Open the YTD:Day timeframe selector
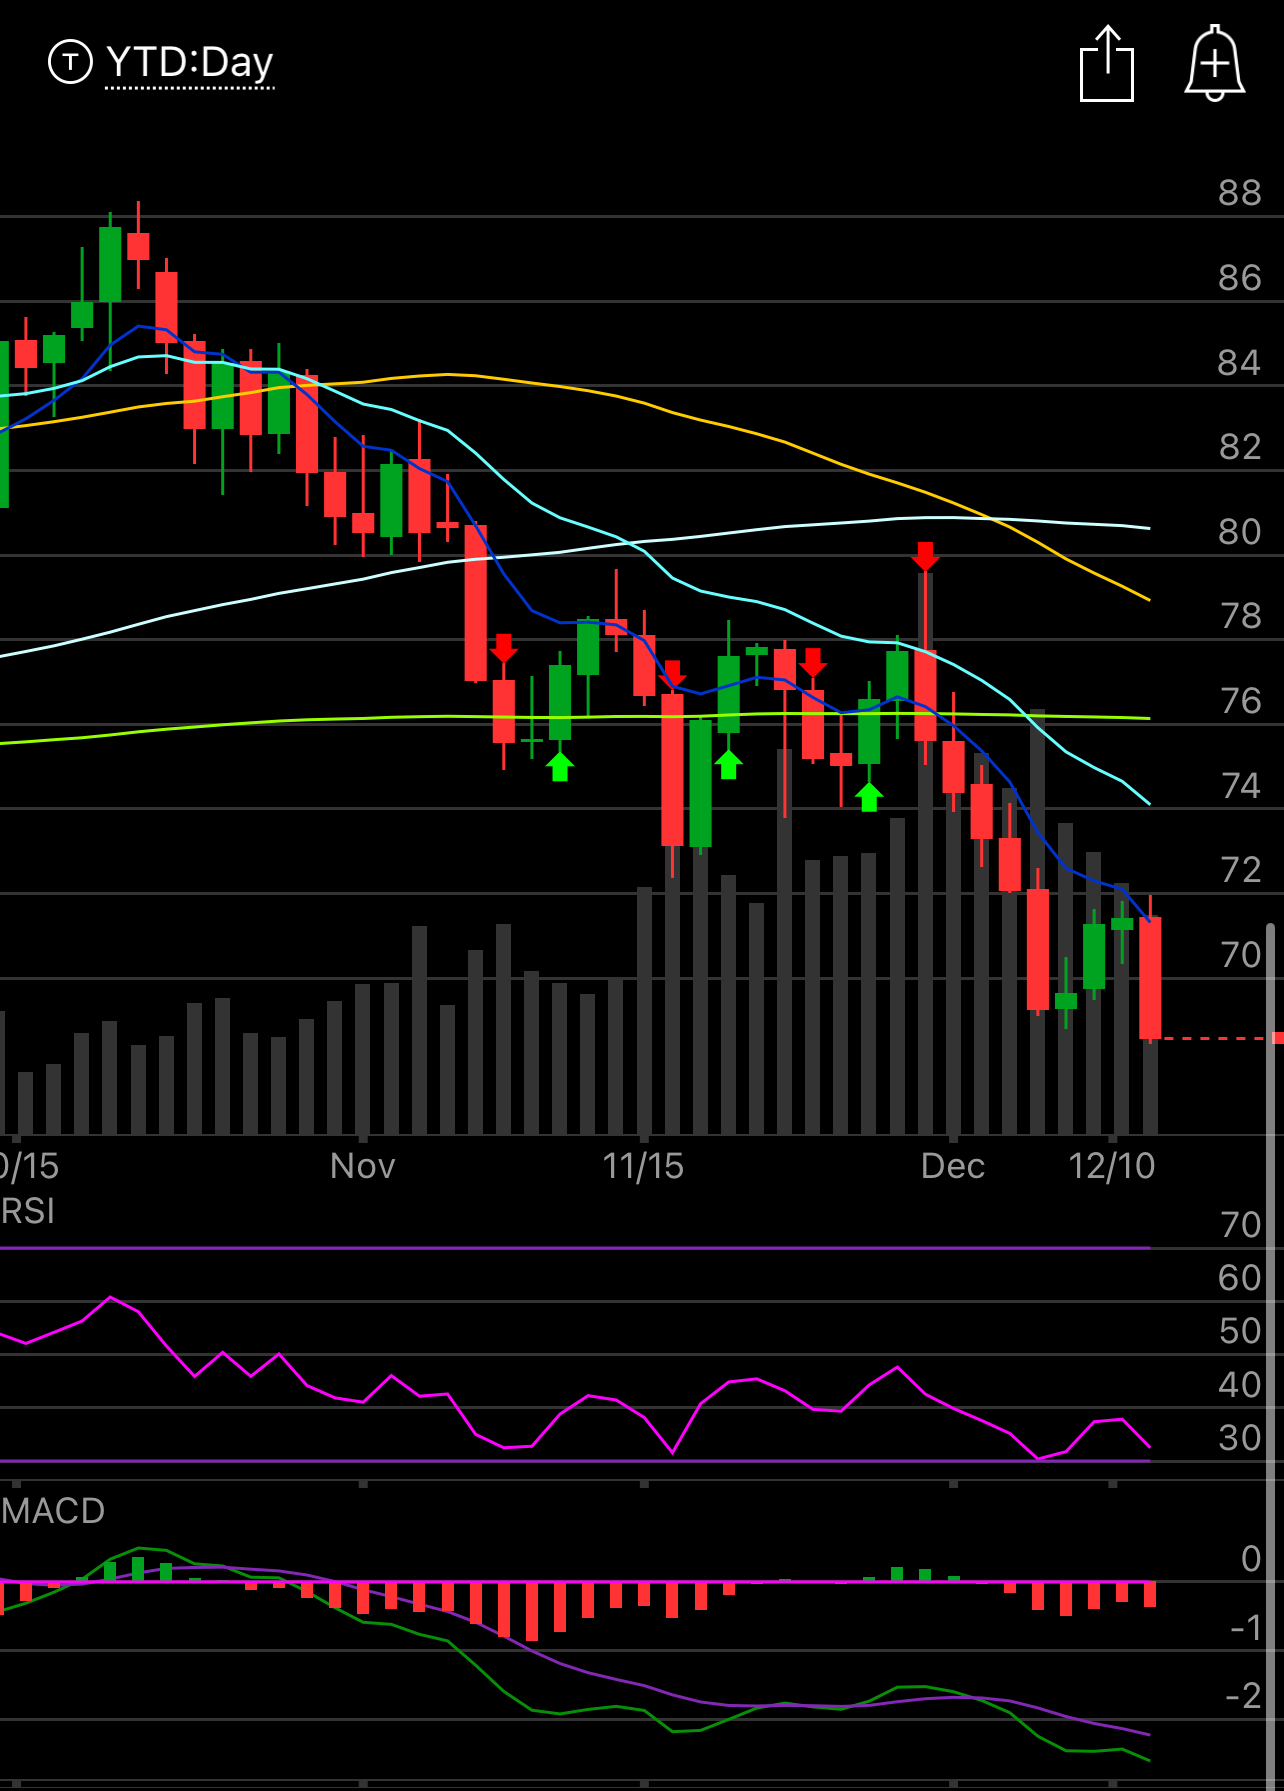 click(189, 62)
